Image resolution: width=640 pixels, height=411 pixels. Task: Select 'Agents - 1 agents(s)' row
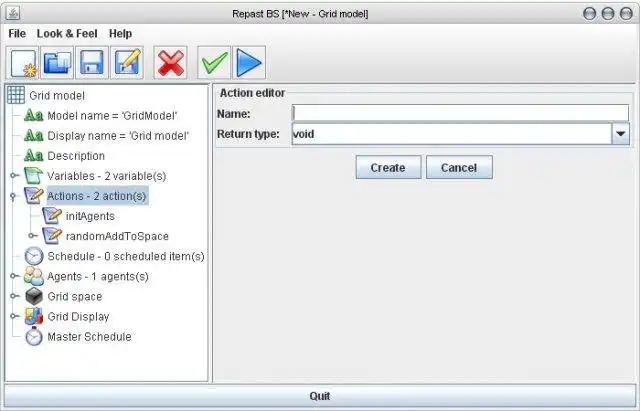click(98, 276)
